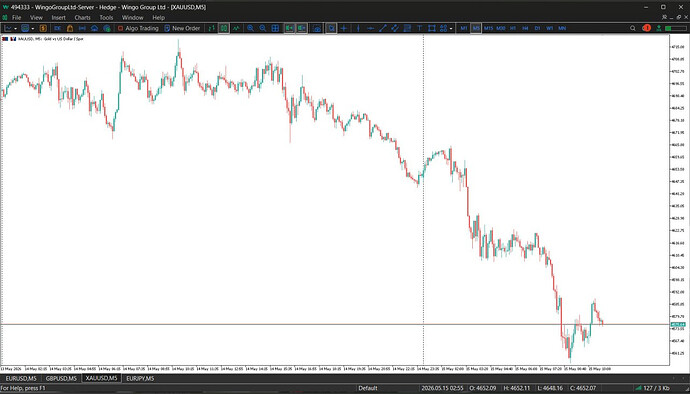Click the orange dollar symbols icon

pos(43,28)
